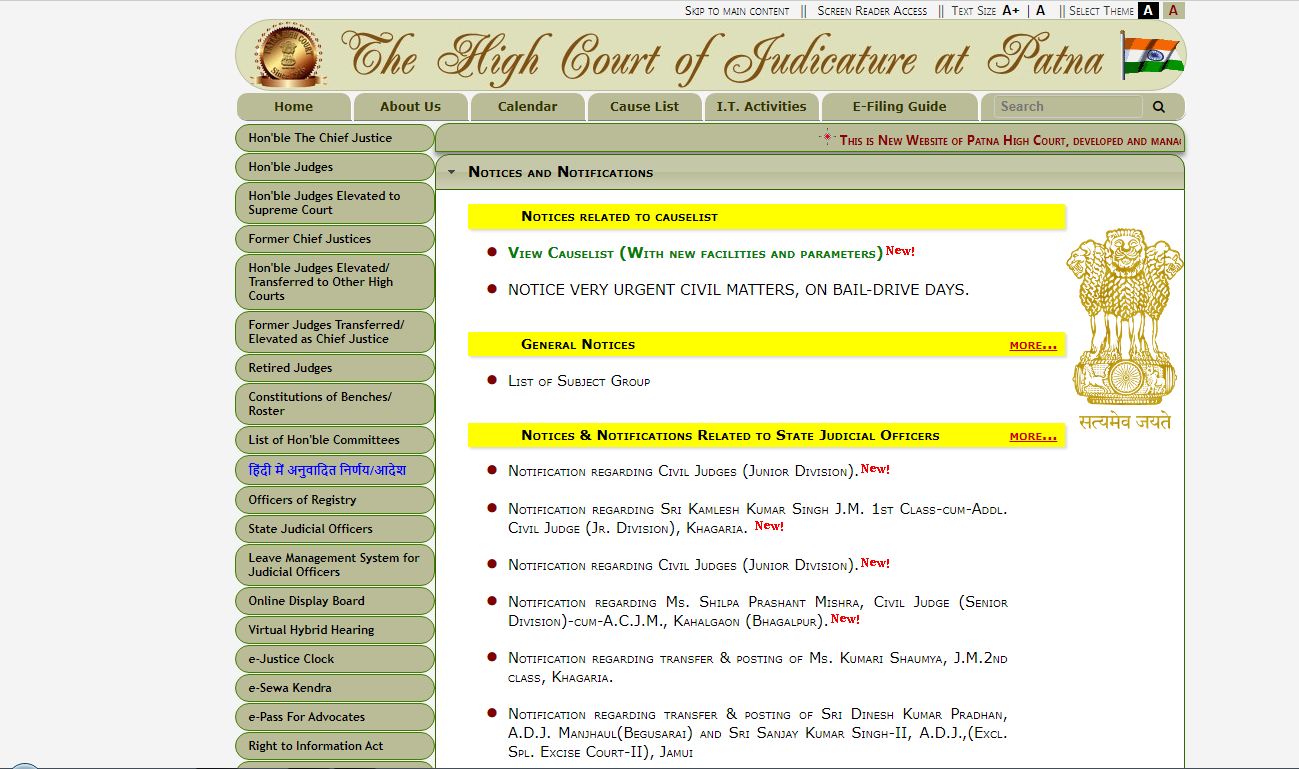Open Leave Management System for Judicial Officers
The height and width of the screenshot is (769, 1299).
[x=335, y=565]
